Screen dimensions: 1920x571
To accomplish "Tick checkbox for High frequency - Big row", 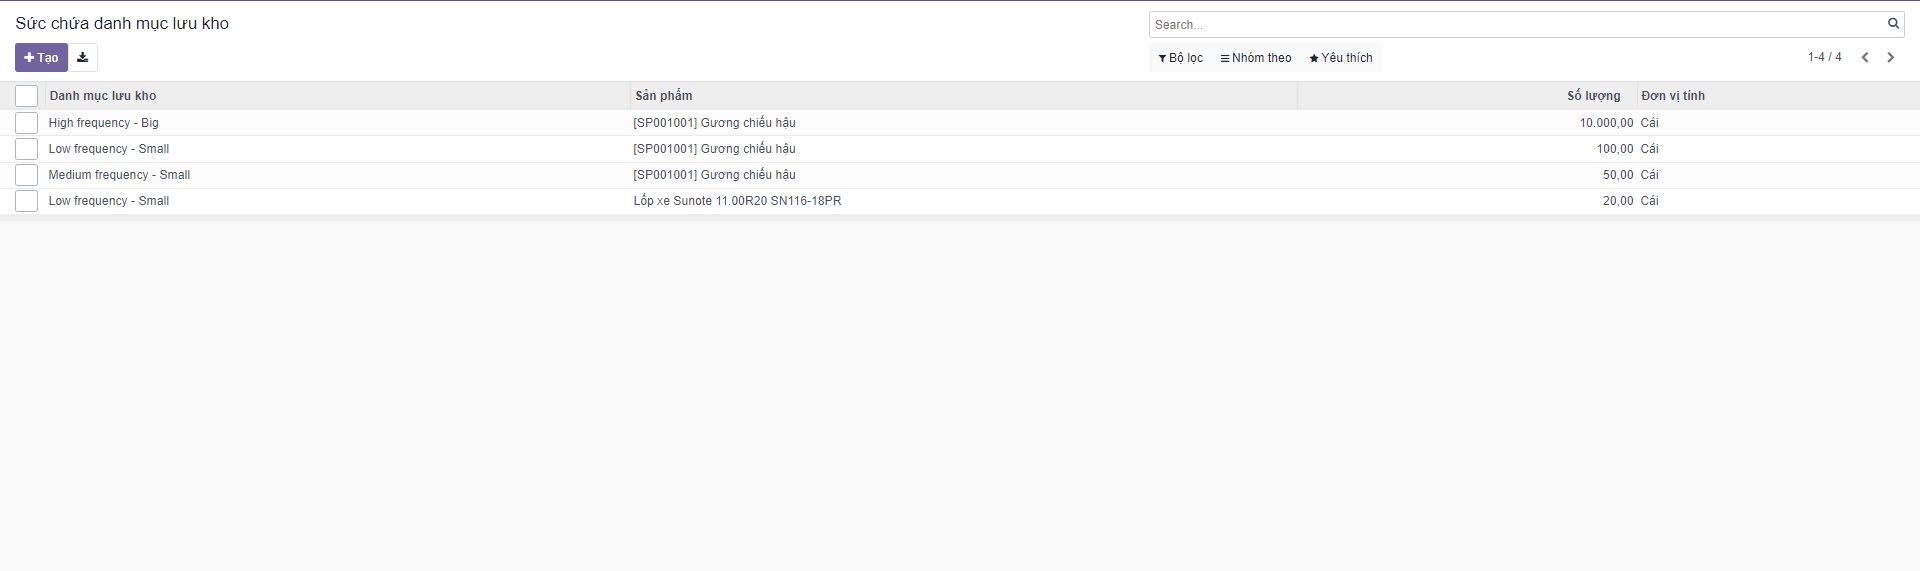I will tap(27, 123).
